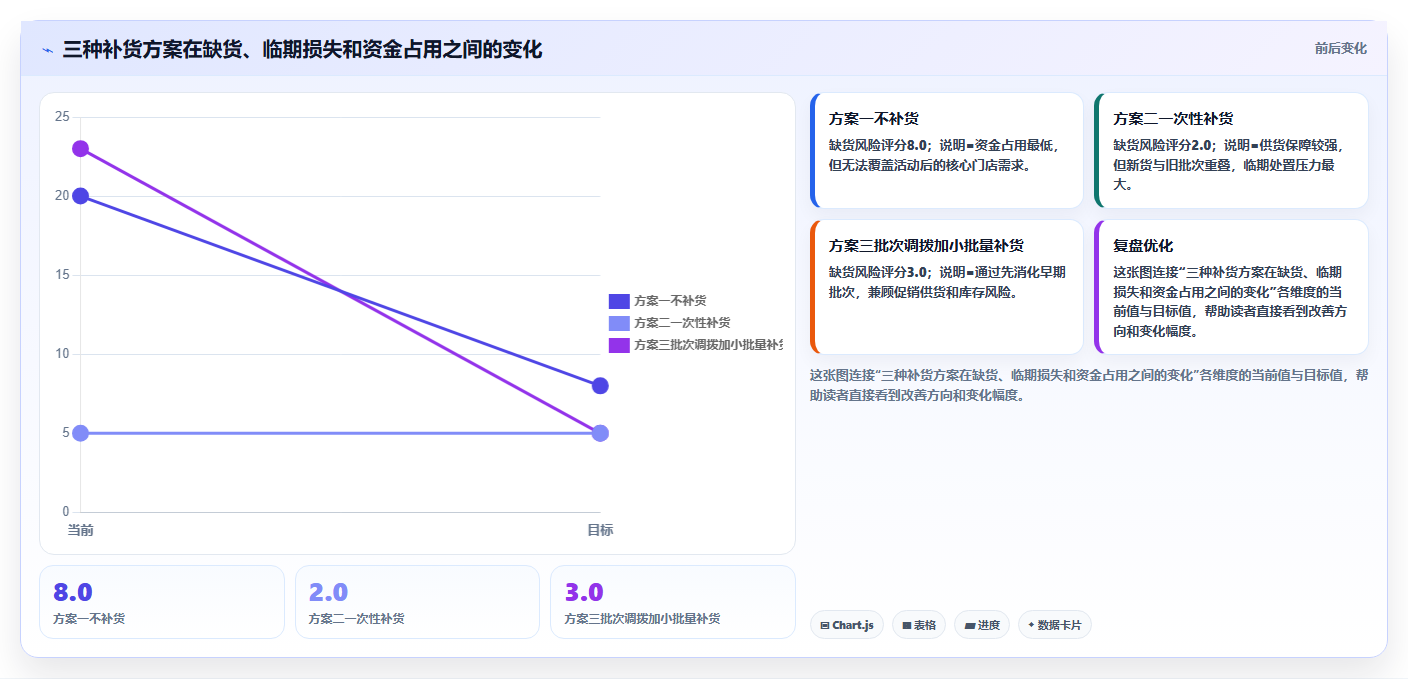This screenshot has height=679, width=1408.
Task: Click the header icon beside the title
Action: [47, 50]
